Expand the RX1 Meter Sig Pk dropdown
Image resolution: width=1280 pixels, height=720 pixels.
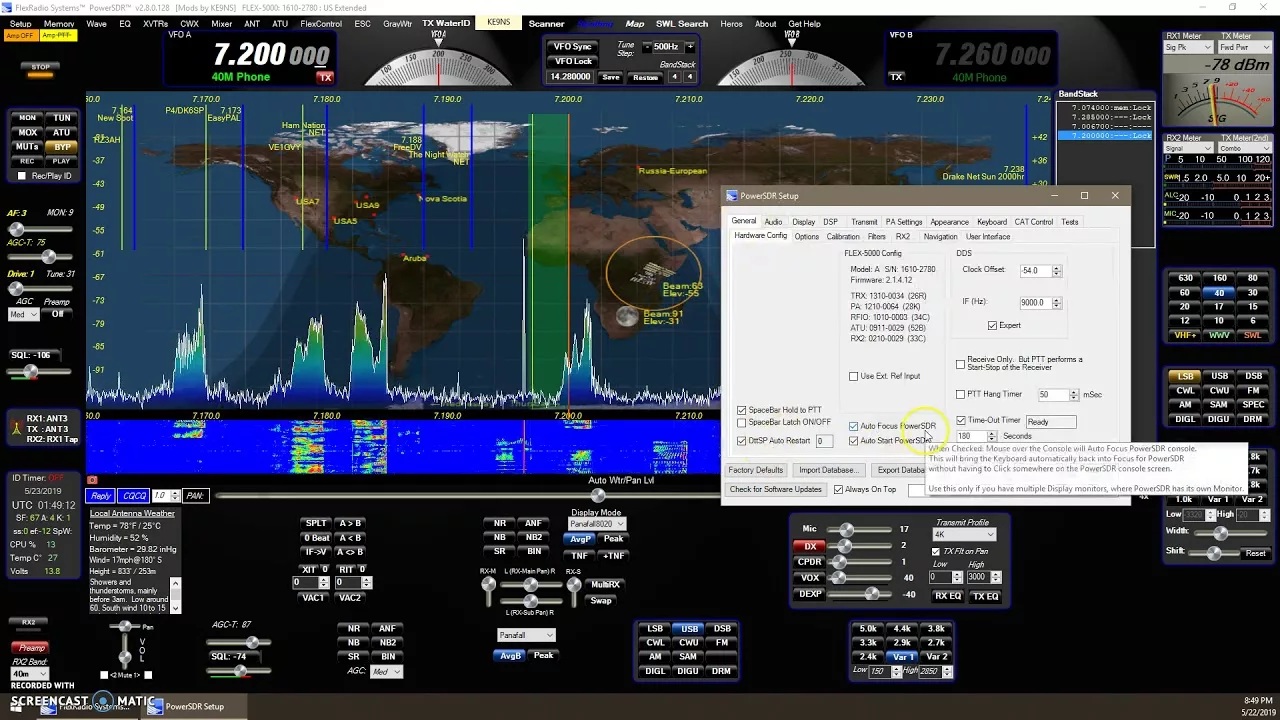point(1187,47)
